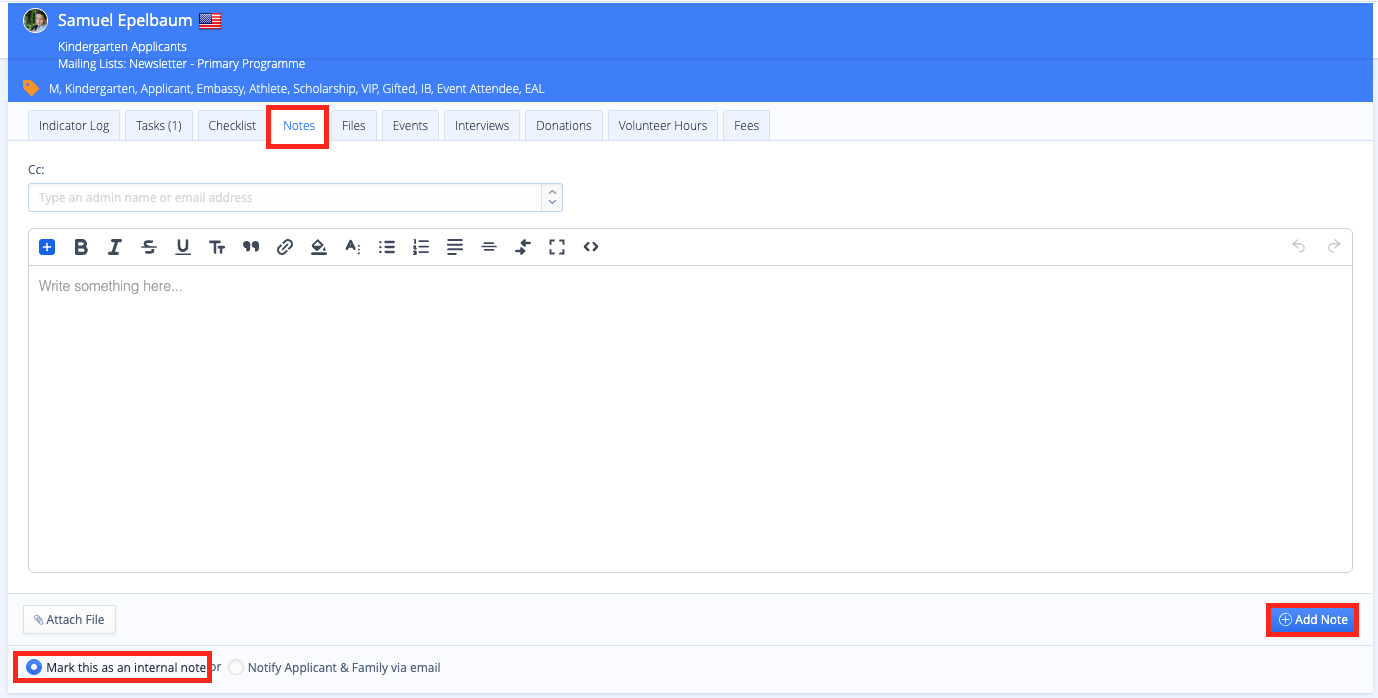Open the code view of the editor

pos(591,247)
